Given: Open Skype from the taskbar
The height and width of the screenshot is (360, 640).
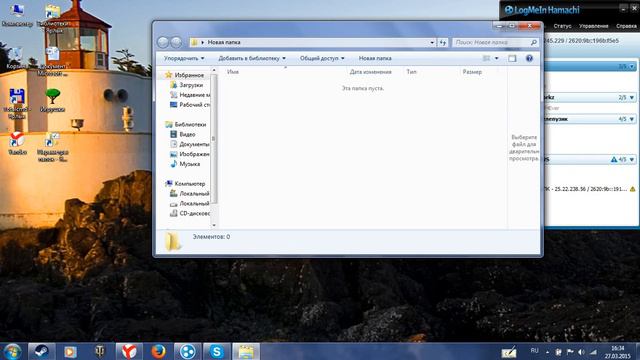Looking at the screenshot, I should [x=217, y=351].
